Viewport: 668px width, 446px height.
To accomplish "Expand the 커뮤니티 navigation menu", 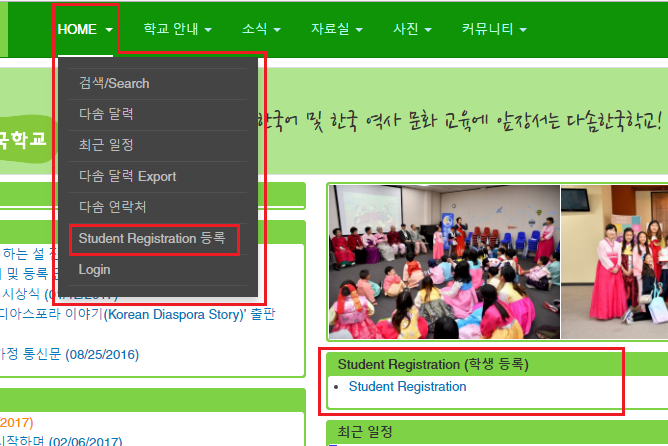I will tap(493, 30).
